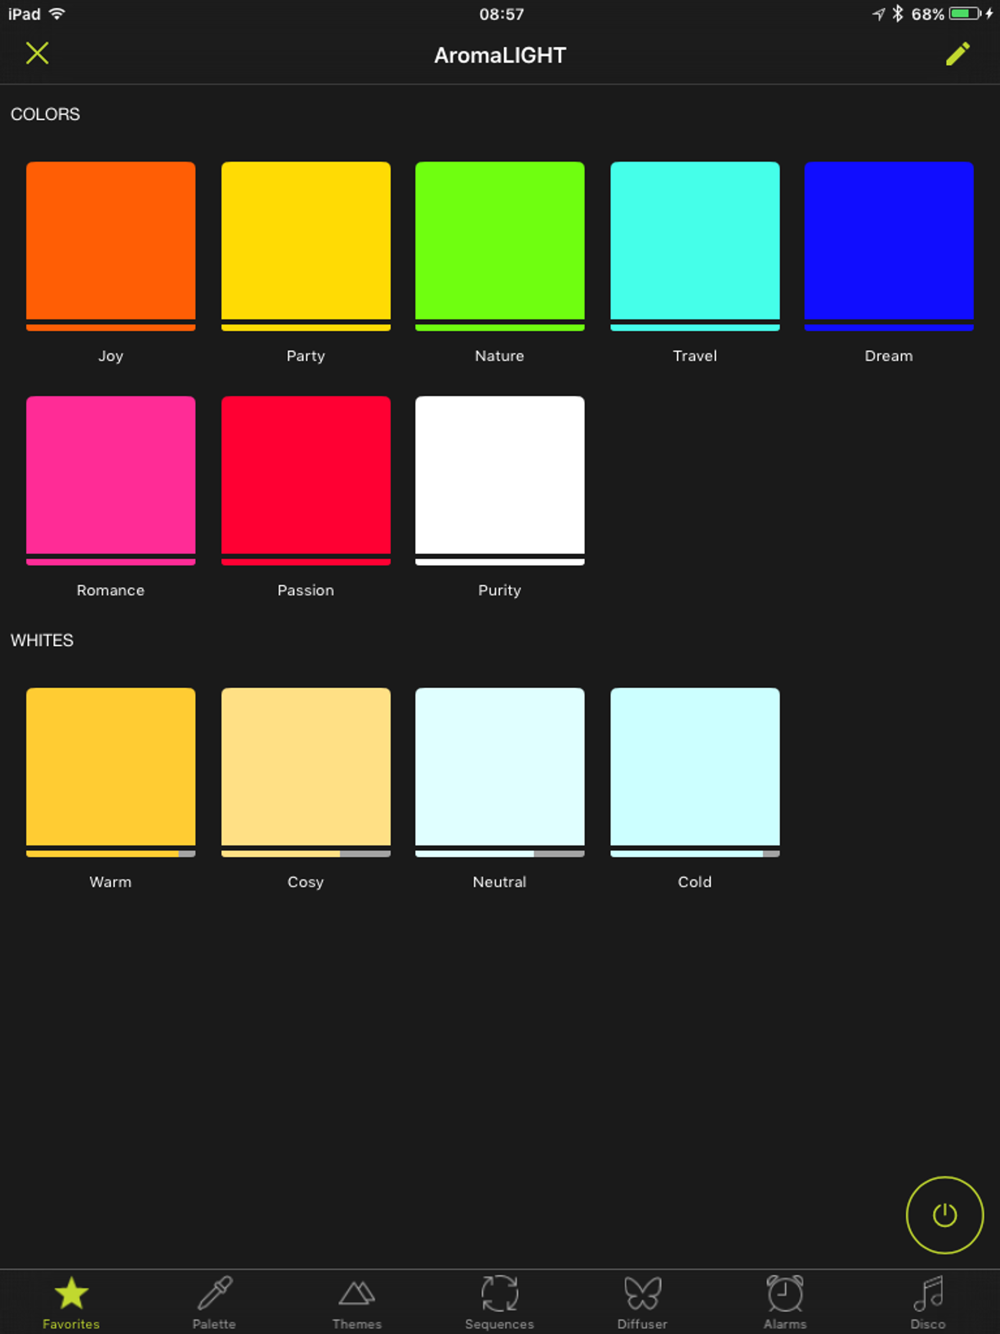Open the Disco music tab

[x=928, y=1303]
